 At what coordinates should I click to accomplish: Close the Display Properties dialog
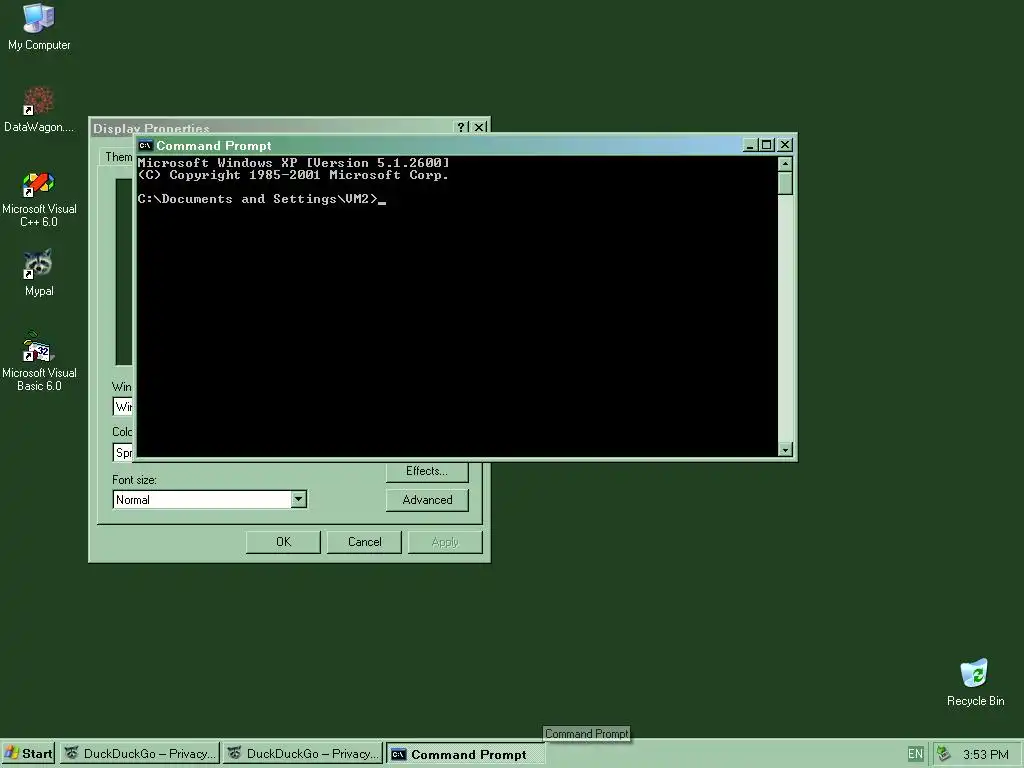pyautogui.click(x=479, y=127)
